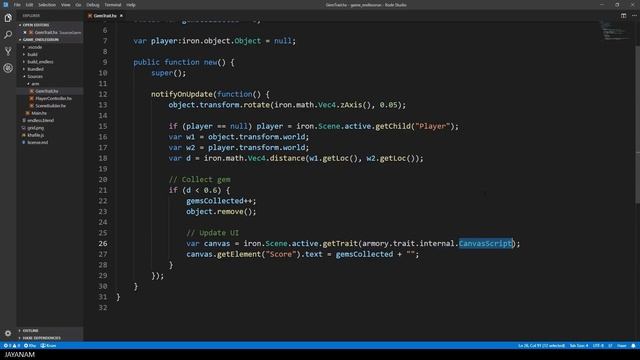This screenshot has height=360, width=640.
Task: Click the editor minimap preview
Action: click(x=616, y=31)
